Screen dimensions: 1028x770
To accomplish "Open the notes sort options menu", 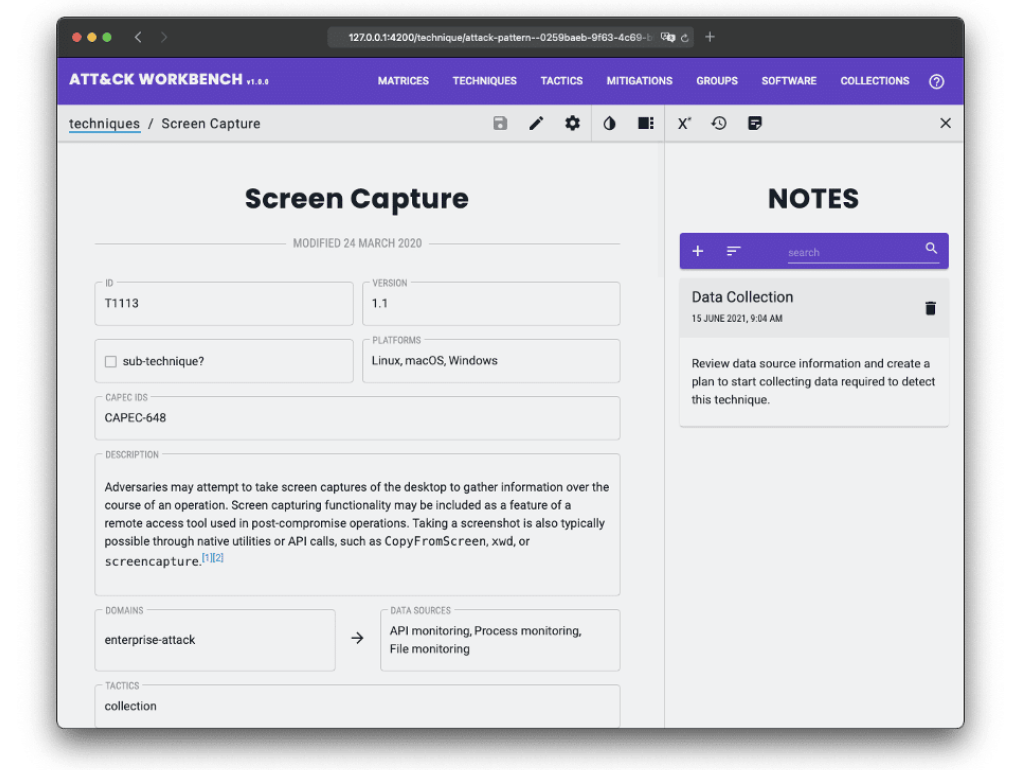I will (734, 251).
